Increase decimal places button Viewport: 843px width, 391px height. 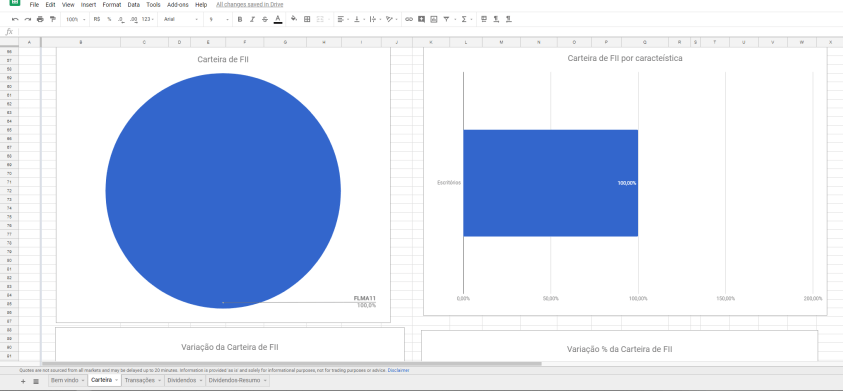click(133, 19)
